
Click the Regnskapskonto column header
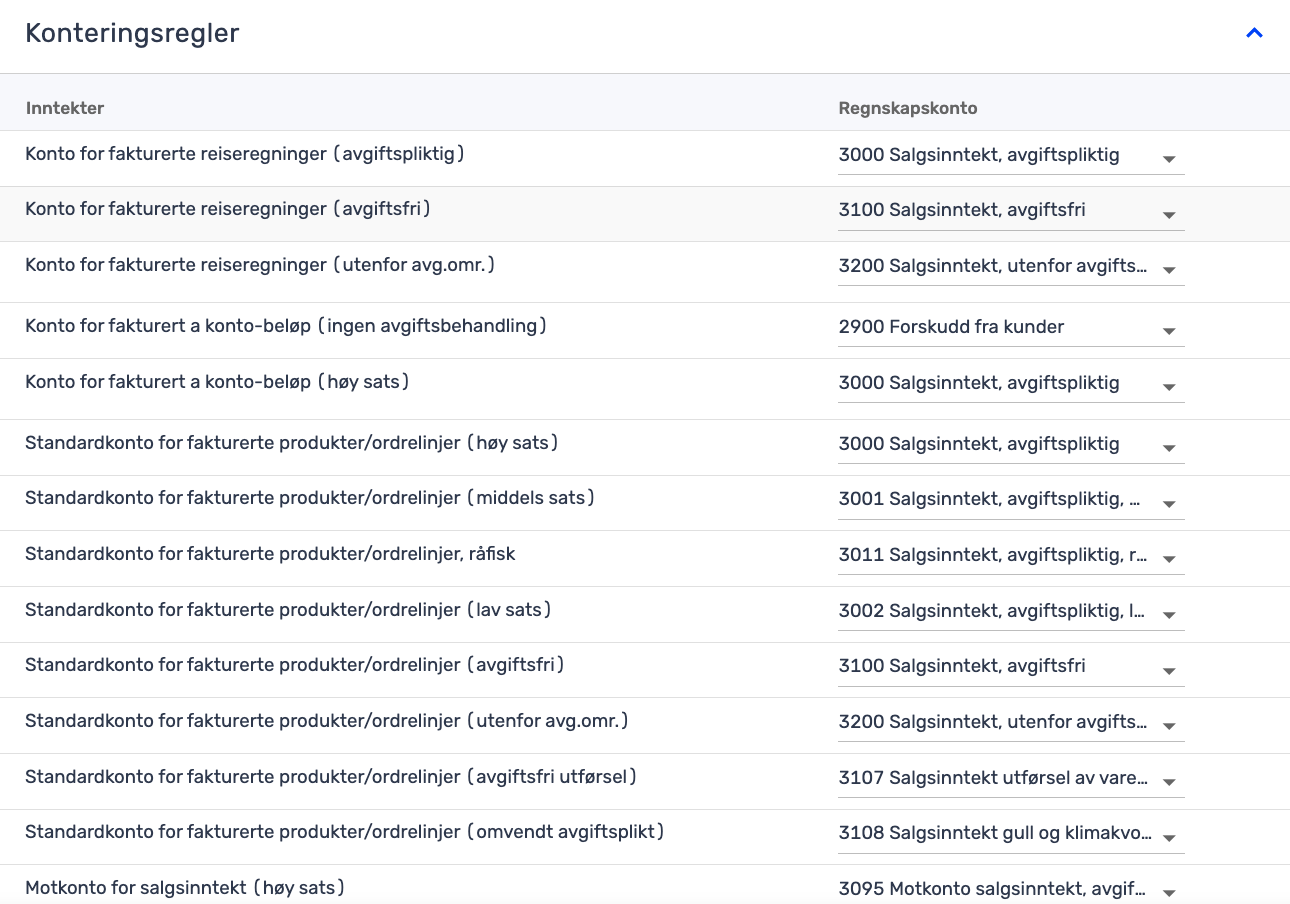(907, 108)
